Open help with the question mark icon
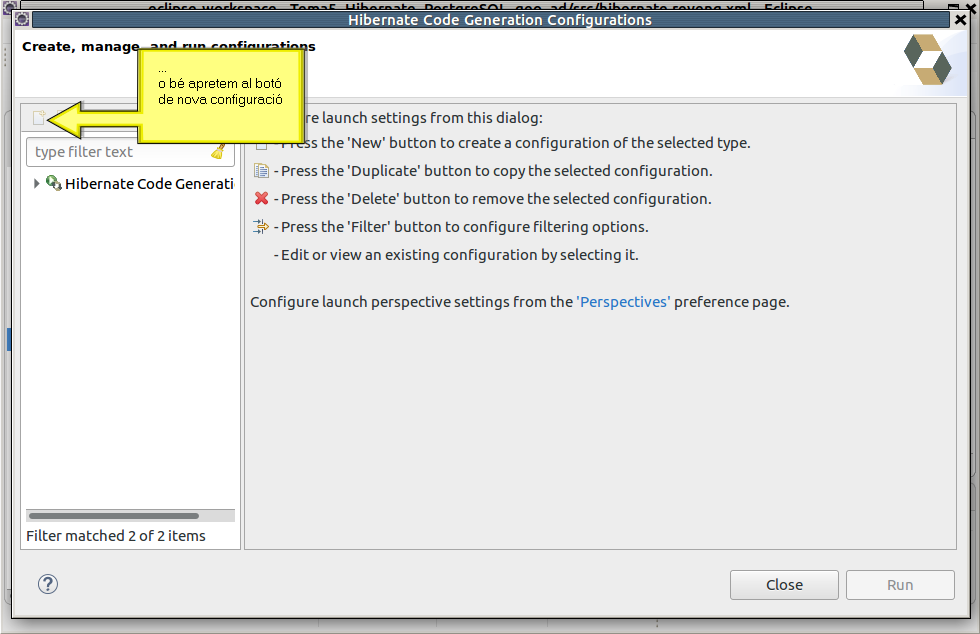Screen dimensions: 980x634 pyautogui.click(x=48, y=584)
